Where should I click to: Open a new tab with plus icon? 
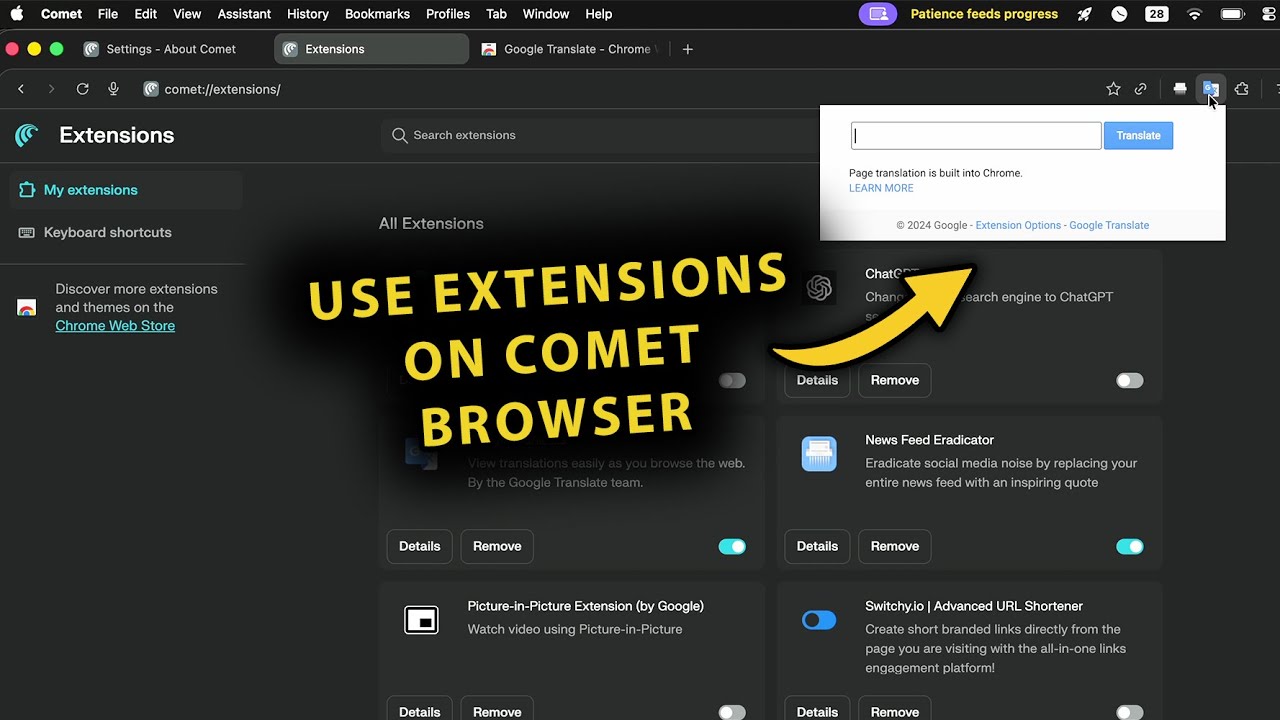point(687,49)
